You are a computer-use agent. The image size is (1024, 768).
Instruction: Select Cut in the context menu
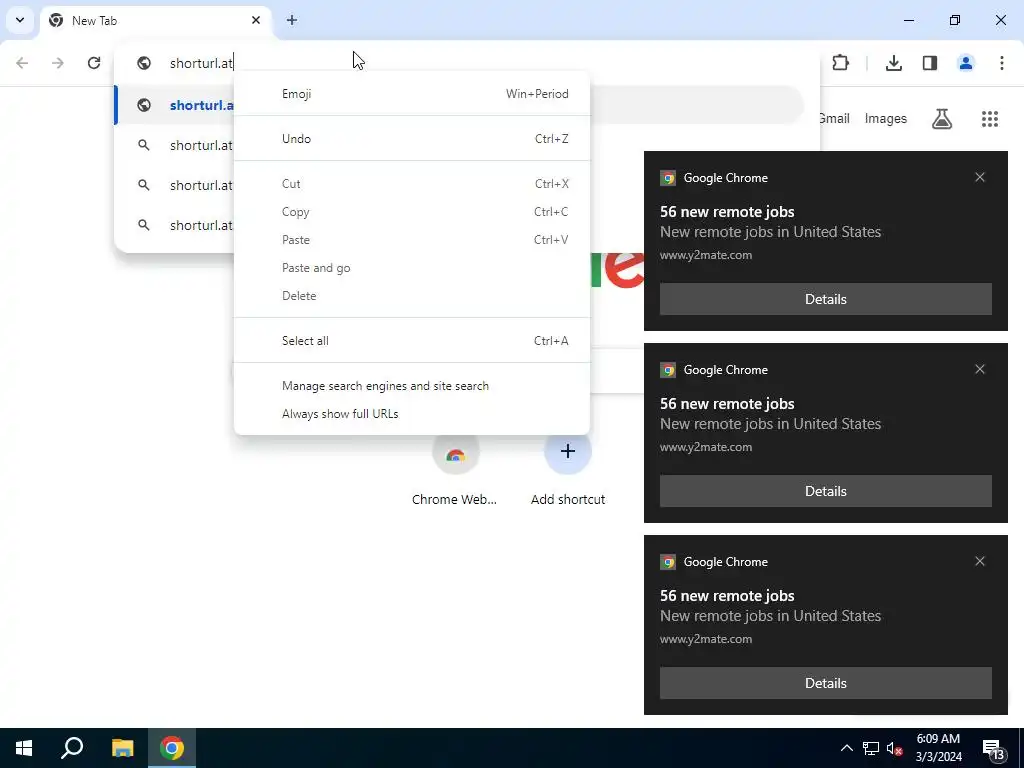coord(412,184)
